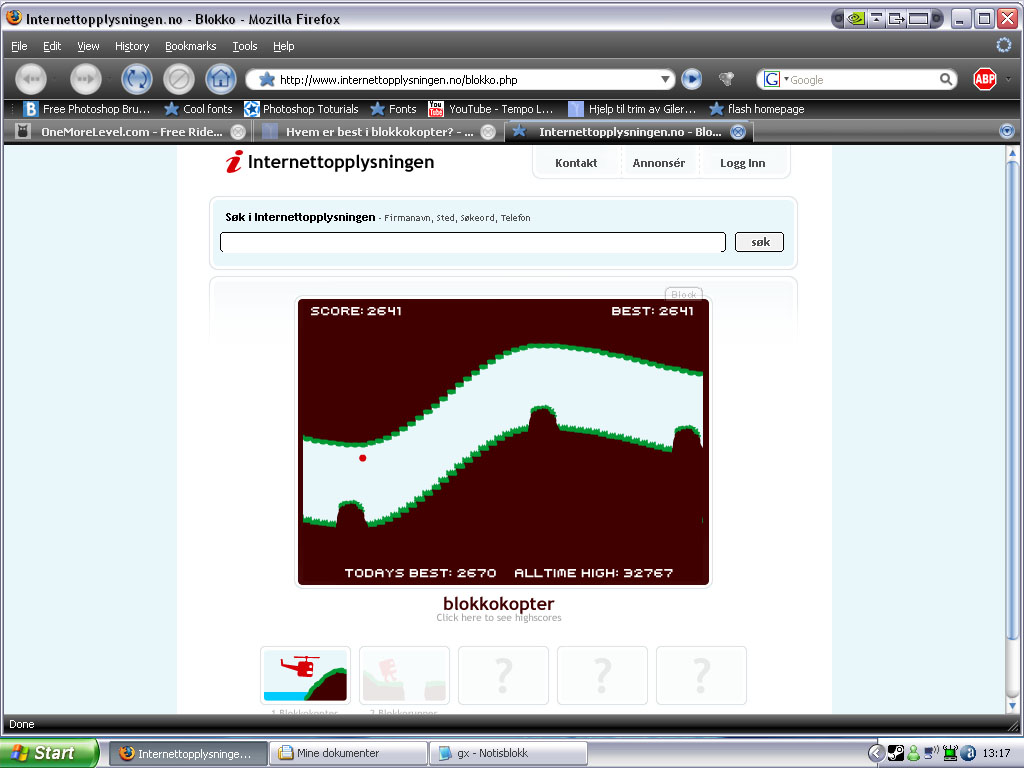
Task: Click the bookmark star in the address bar
Action: coord(266,80)
